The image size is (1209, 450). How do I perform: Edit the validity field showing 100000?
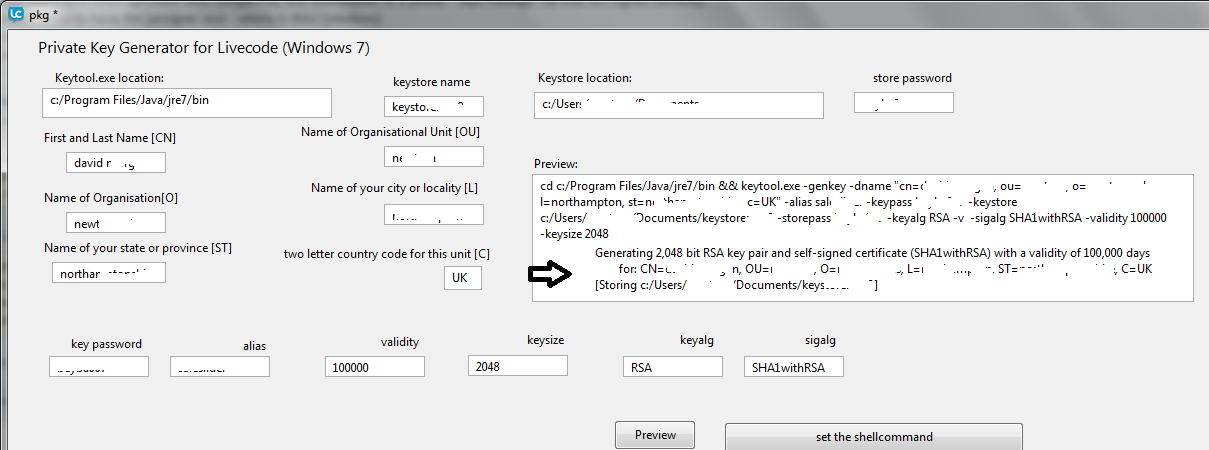coord(375,367)
